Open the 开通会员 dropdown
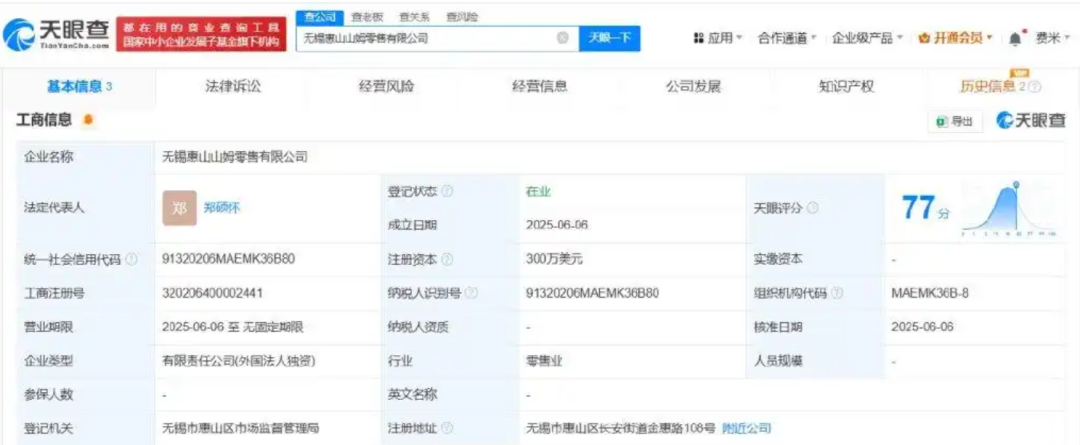This screenshot has width=1080, height=445. (955, 39)
